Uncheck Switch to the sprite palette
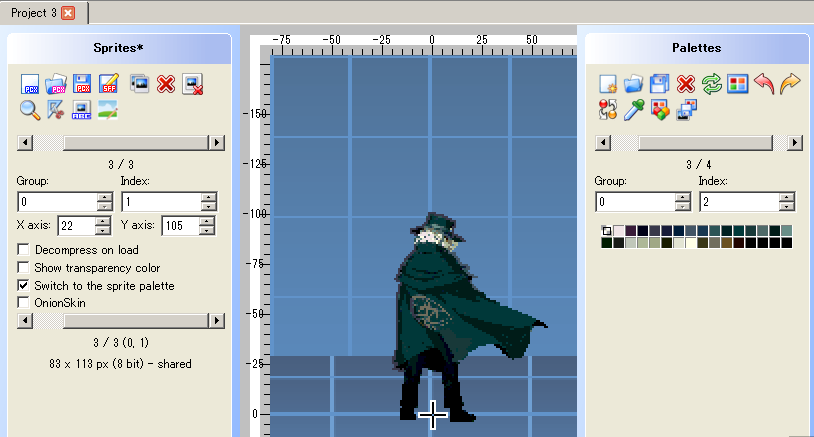Image resolution: width=814 pixels, height=437 pixels. [x=23, y=285]
